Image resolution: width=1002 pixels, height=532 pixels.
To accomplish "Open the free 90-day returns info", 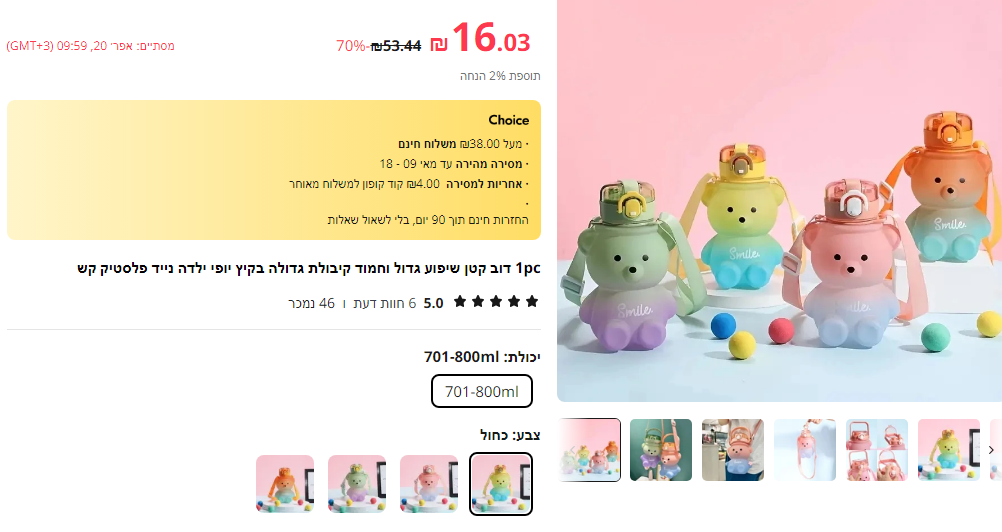I will [x=428, y=220].
